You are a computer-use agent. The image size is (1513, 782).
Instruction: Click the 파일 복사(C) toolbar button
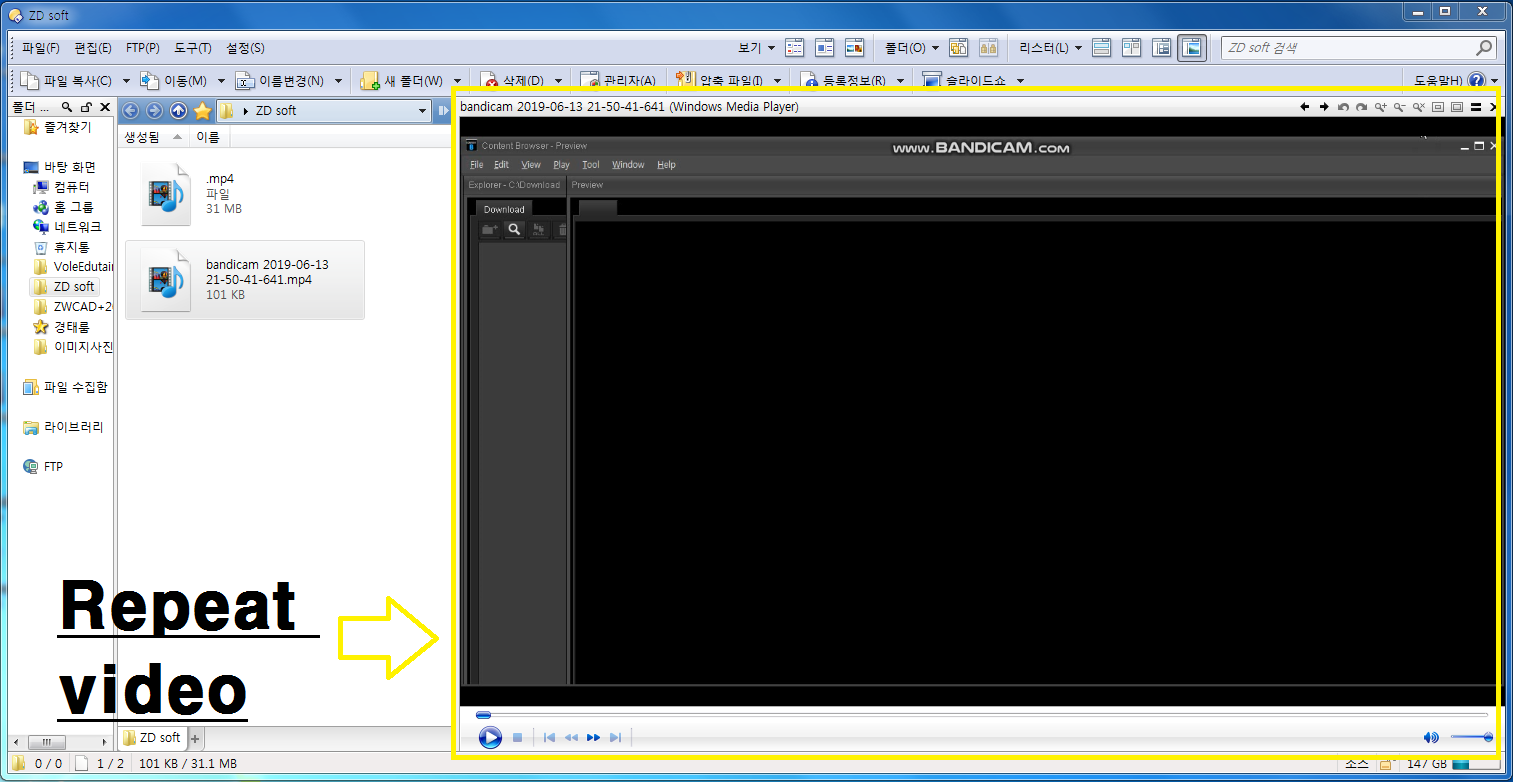point(66,81)
